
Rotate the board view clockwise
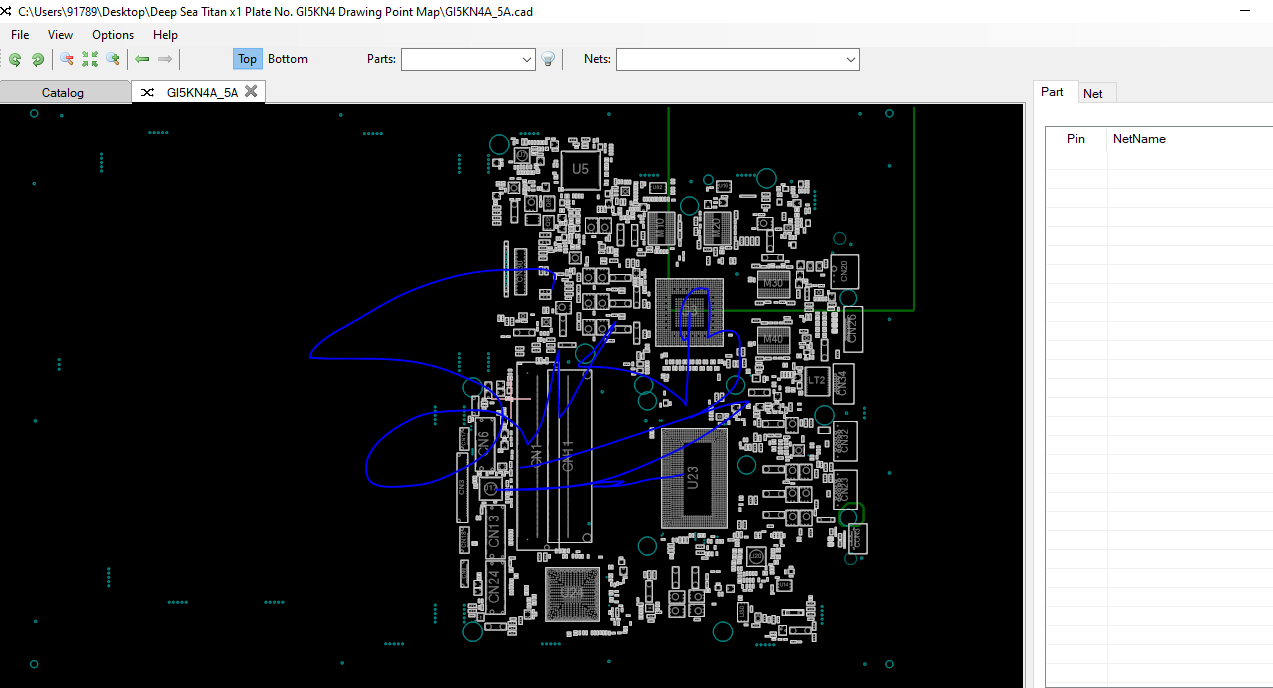pos(37,59)
